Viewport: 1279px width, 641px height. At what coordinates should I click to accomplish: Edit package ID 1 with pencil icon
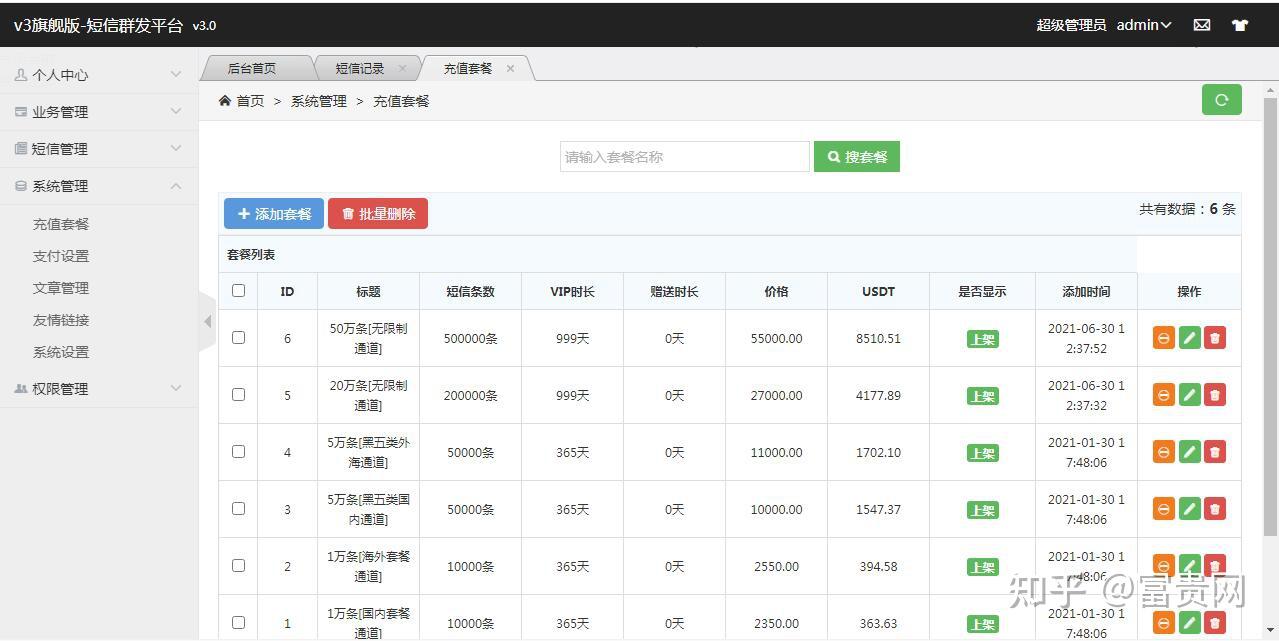(x=1189, y=623)
